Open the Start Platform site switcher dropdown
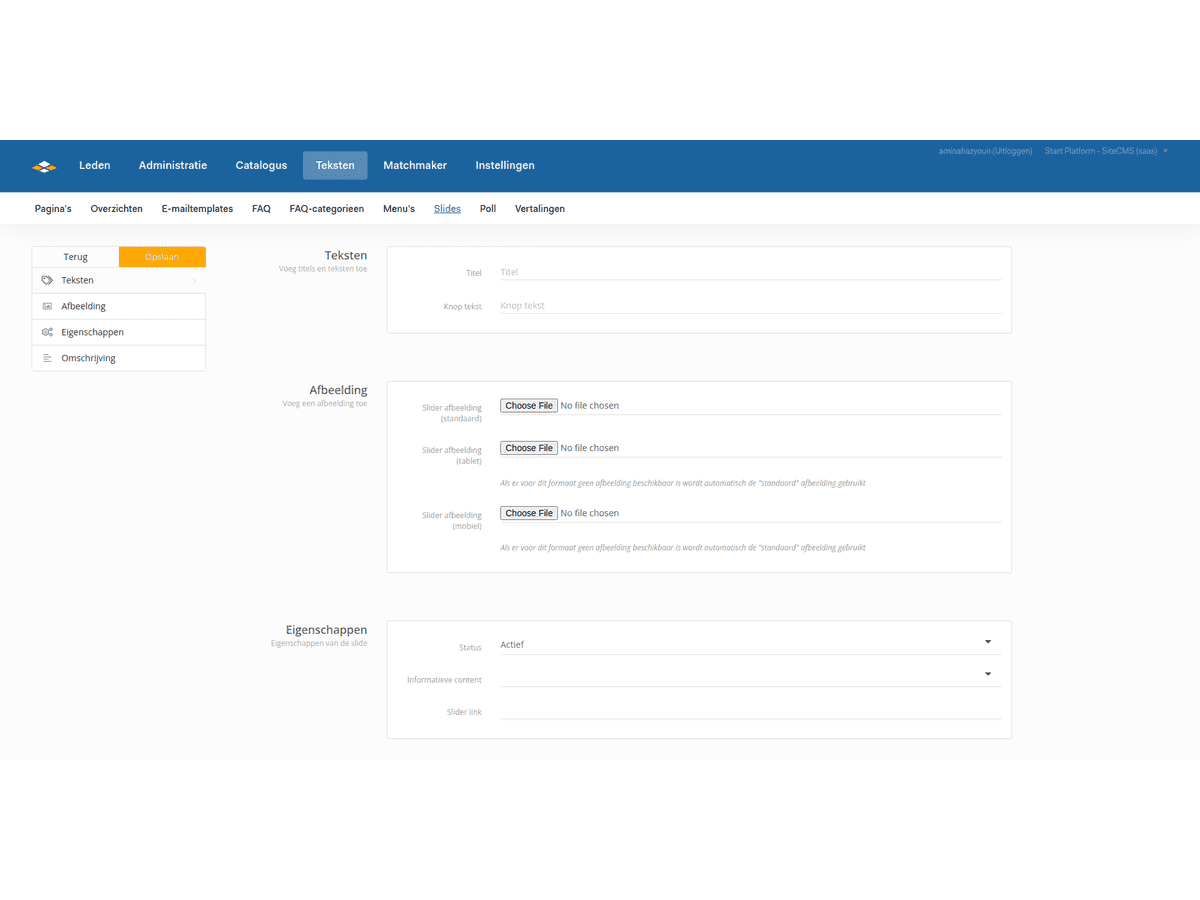 tap(1105, 151)
